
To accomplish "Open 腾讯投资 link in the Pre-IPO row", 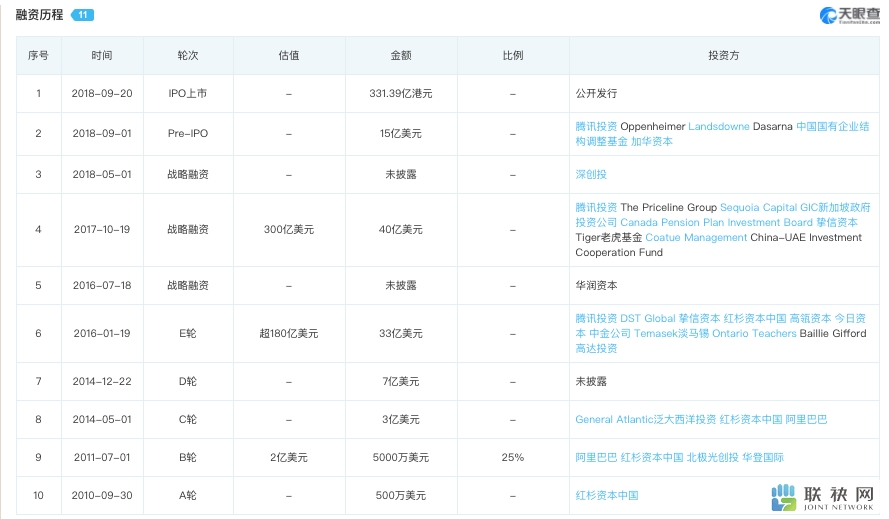I will coord(596,126).
